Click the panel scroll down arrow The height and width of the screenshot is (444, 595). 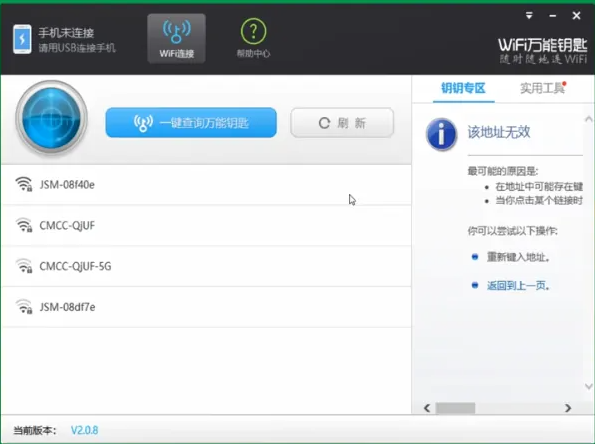coord(589,386)
